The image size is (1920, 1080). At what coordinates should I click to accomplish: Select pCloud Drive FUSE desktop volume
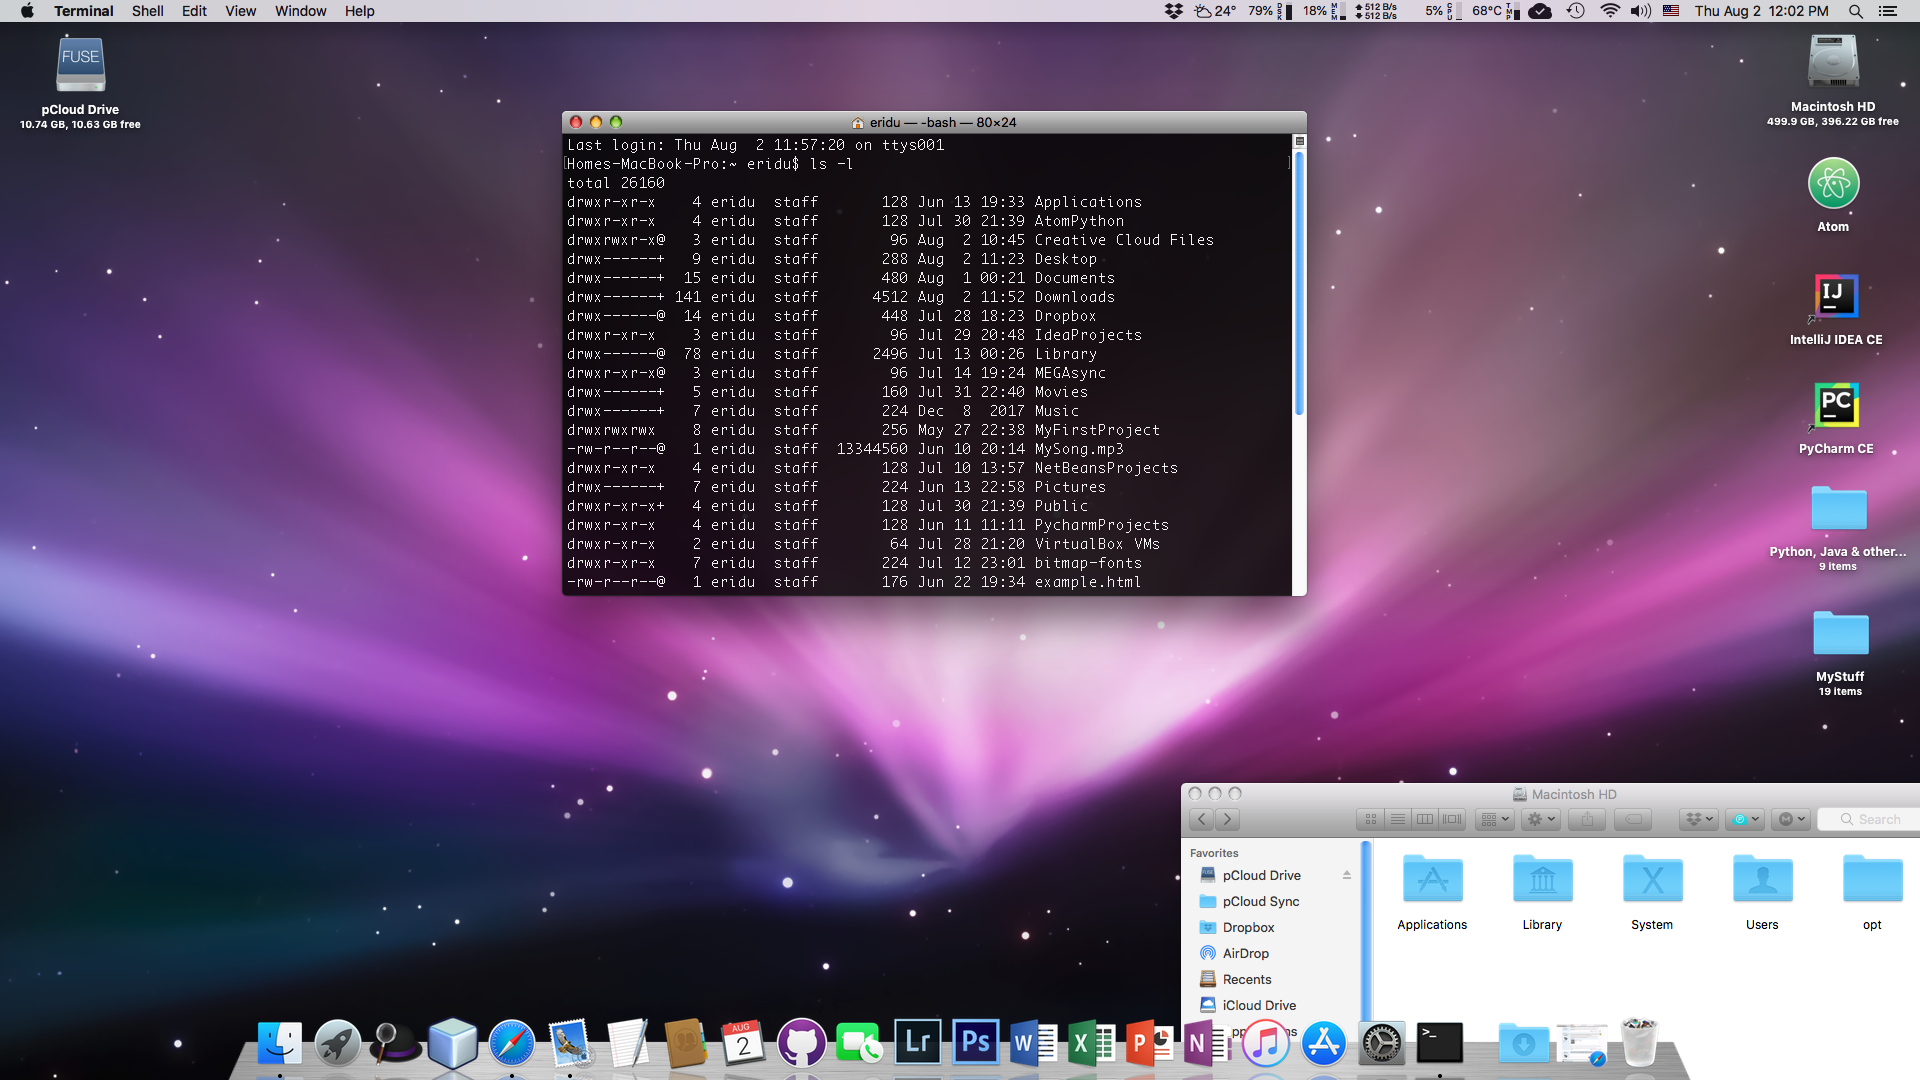coord(80,65)
